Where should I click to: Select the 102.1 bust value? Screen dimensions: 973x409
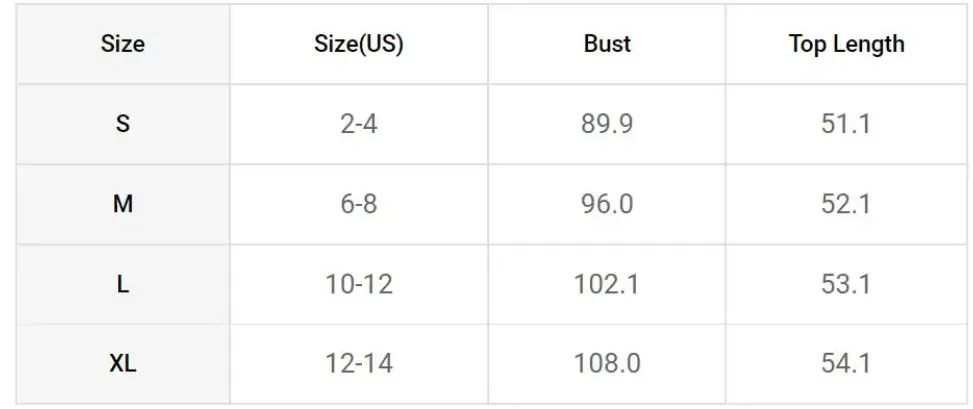(x=607, y=284)
